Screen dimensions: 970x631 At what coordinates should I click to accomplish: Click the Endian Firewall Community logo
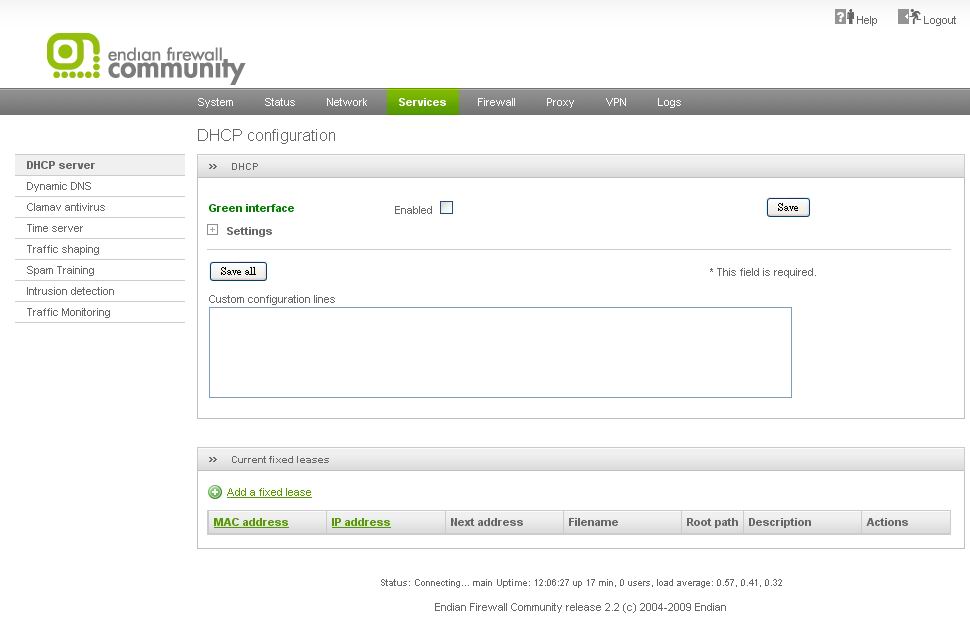click(x=146, y=59)
